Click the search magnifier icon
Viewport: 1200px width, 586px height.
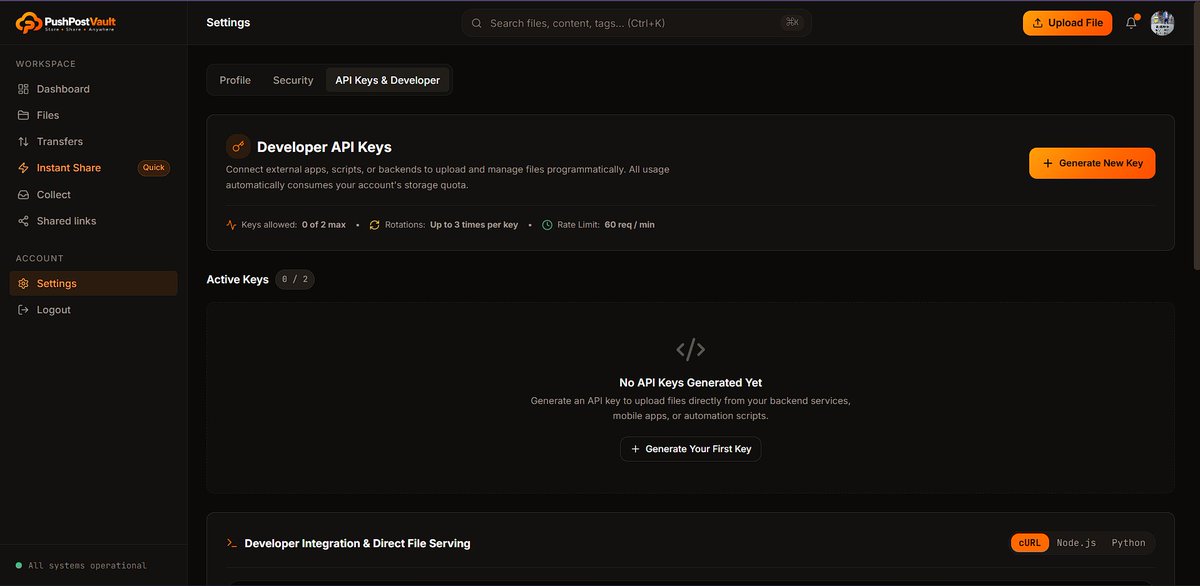476,23
